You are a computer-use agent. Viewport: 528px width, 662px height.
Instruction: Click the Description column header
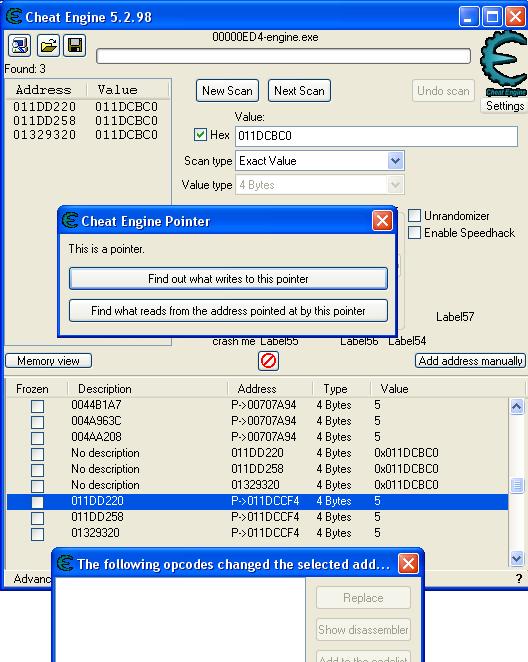coord(147,389)
